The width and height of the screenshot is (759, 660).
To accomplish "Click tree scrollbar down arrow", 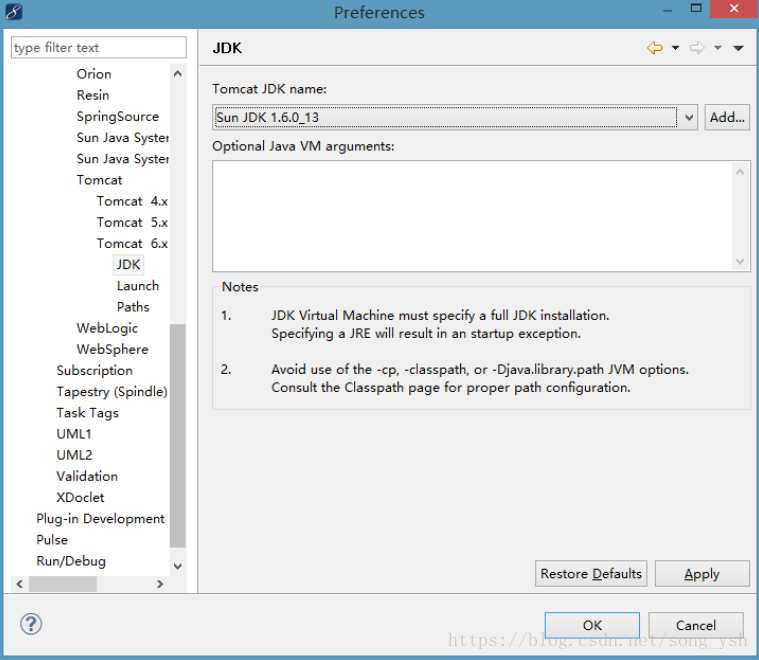I will click(x=178, y=566).
